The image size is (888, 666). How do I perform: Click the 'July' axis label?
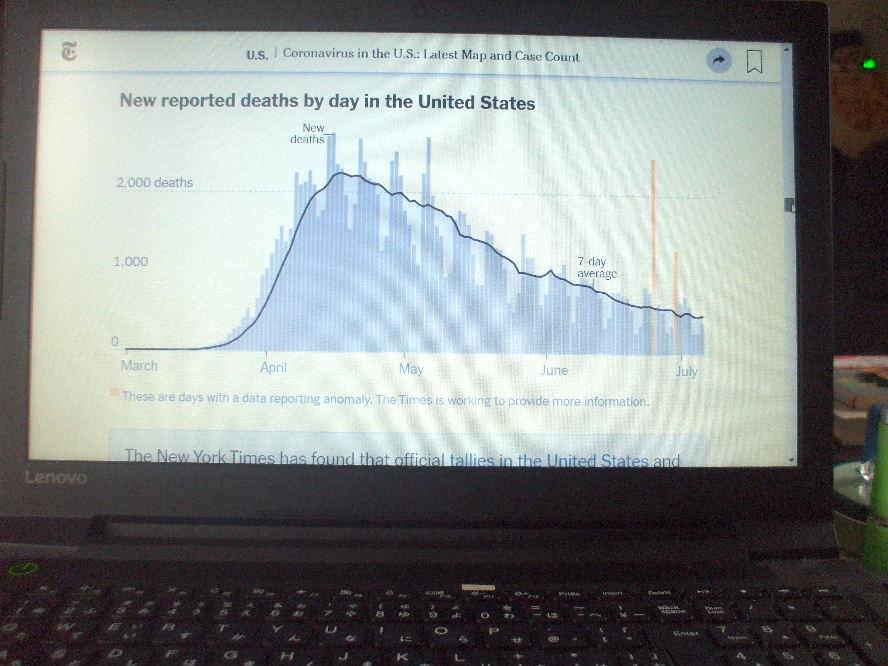point(686,372)
